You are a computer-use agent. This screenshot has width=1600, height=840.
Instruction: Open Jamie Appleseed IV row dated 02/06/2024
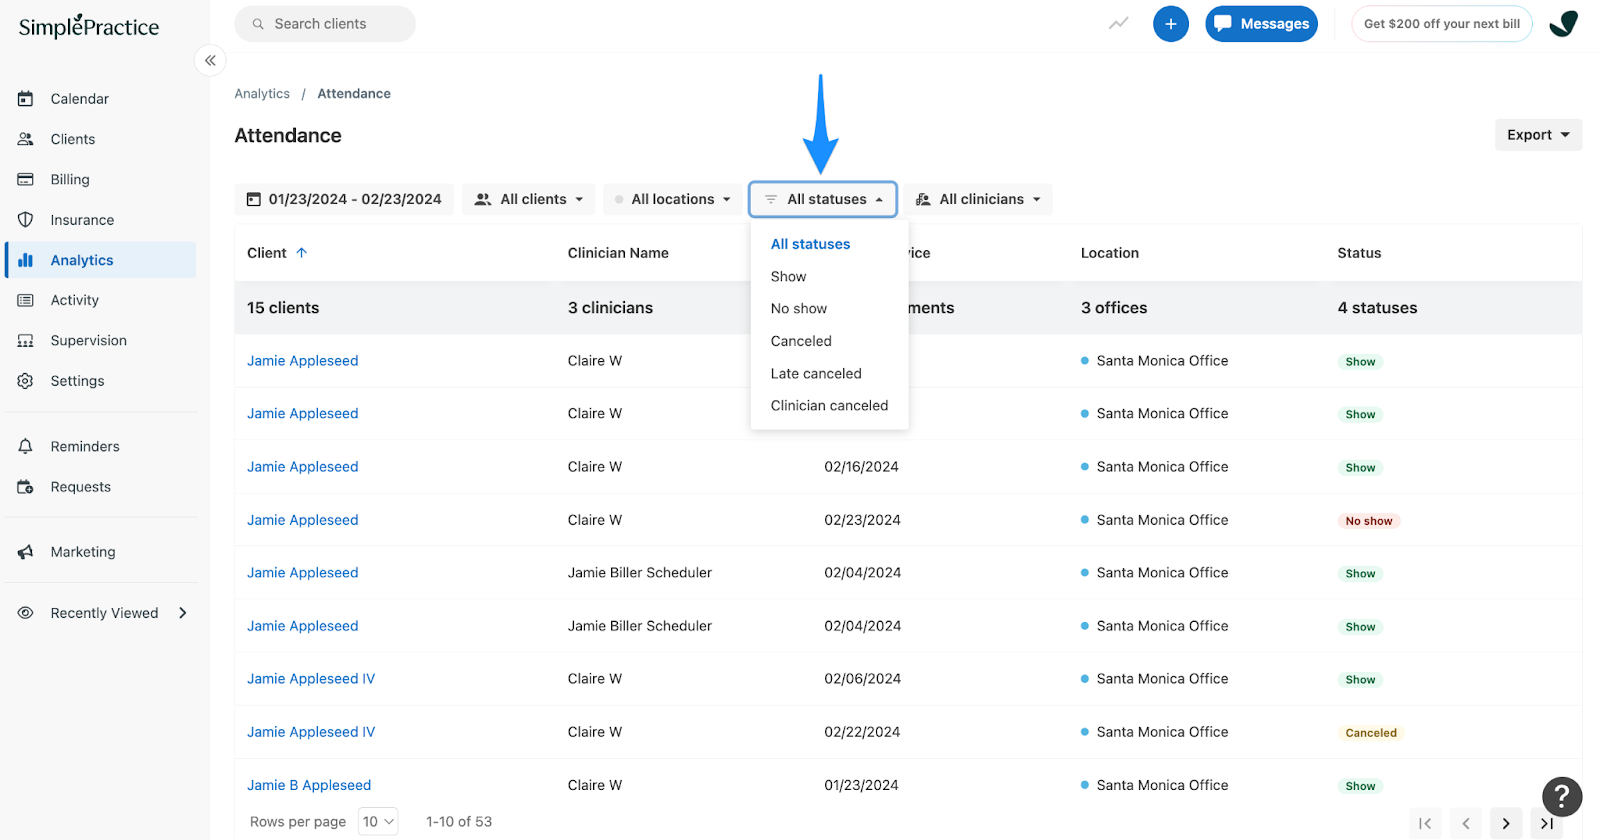[x=311, y=679]
